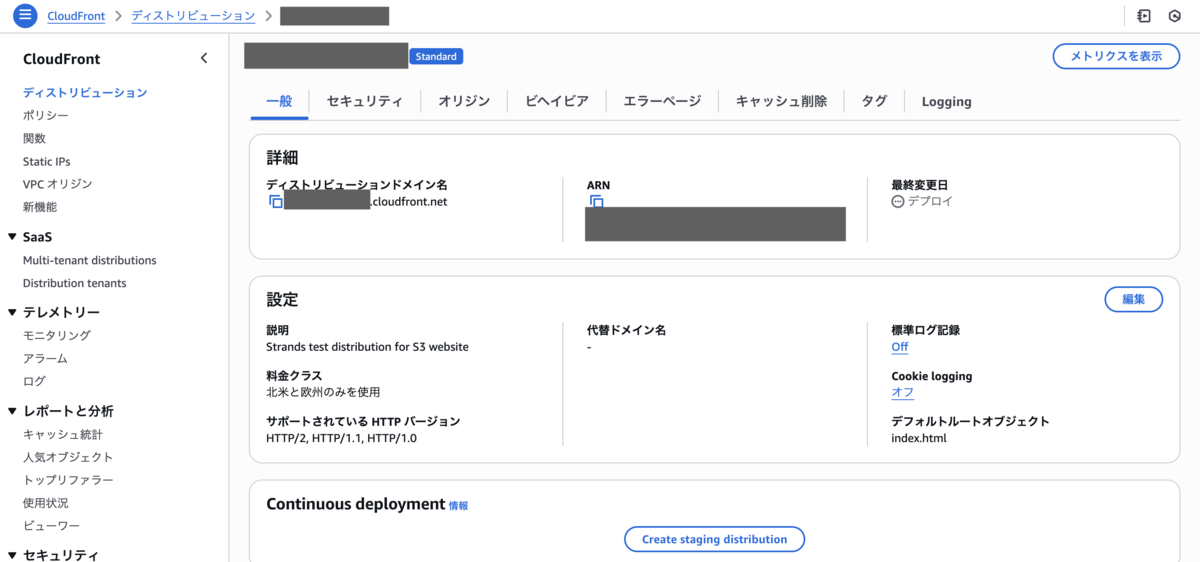
Task: Open Distribution tenants in sidebar
Action: click(x=75, y=284)
